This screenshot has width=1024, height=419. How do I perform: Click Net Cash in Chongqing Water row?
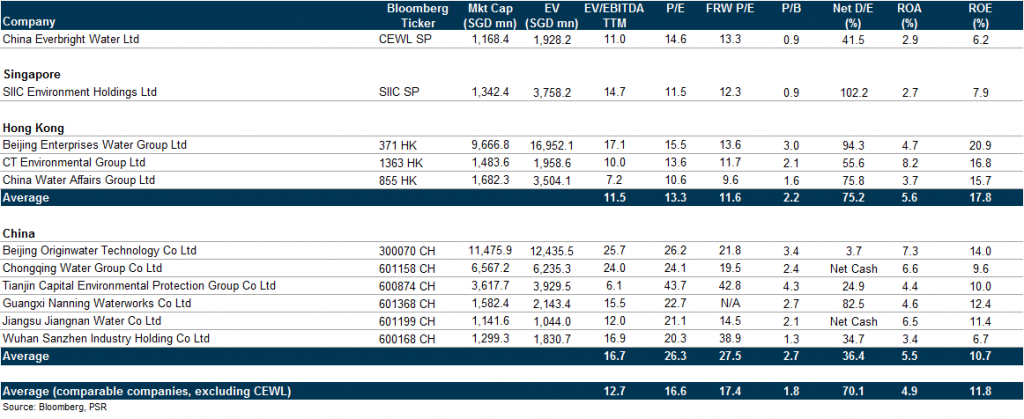tap(854, 268)
